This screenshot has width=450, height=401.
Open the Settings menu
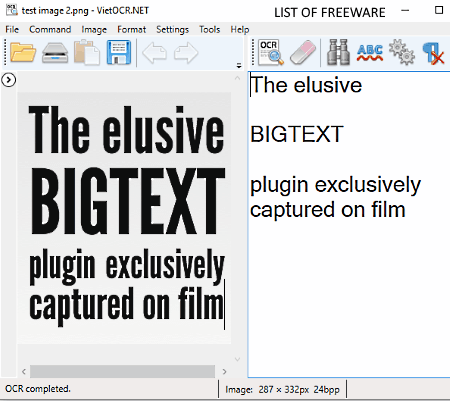(172, 30)
